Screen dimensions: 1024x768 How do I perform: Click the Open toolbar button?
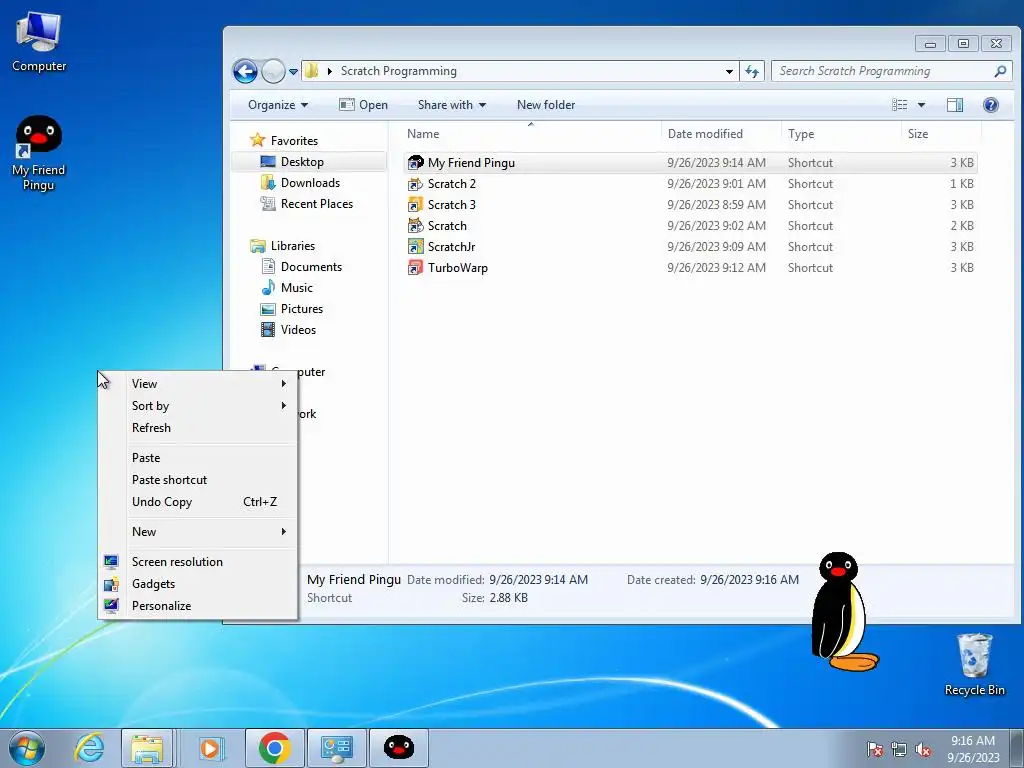[x=364, y=105]
